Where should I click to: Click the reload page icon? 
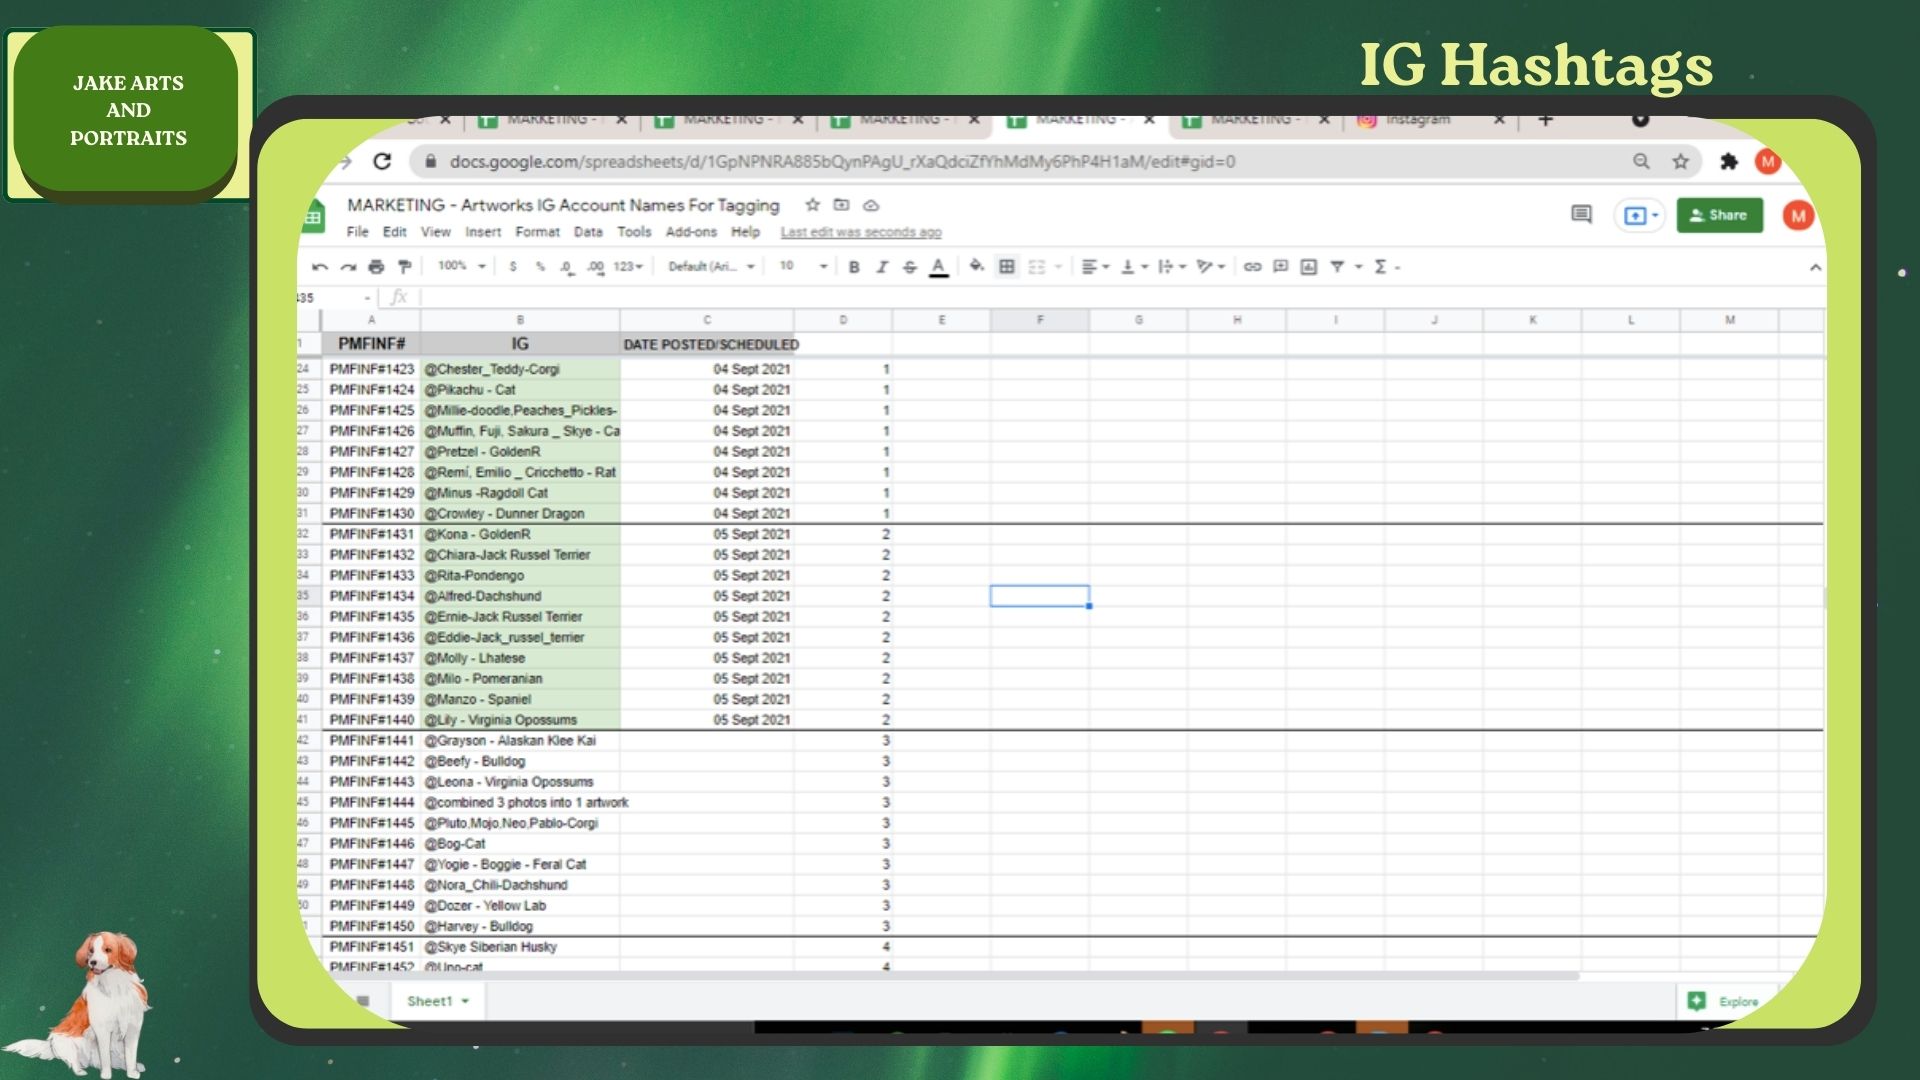(x=382, y=161)
